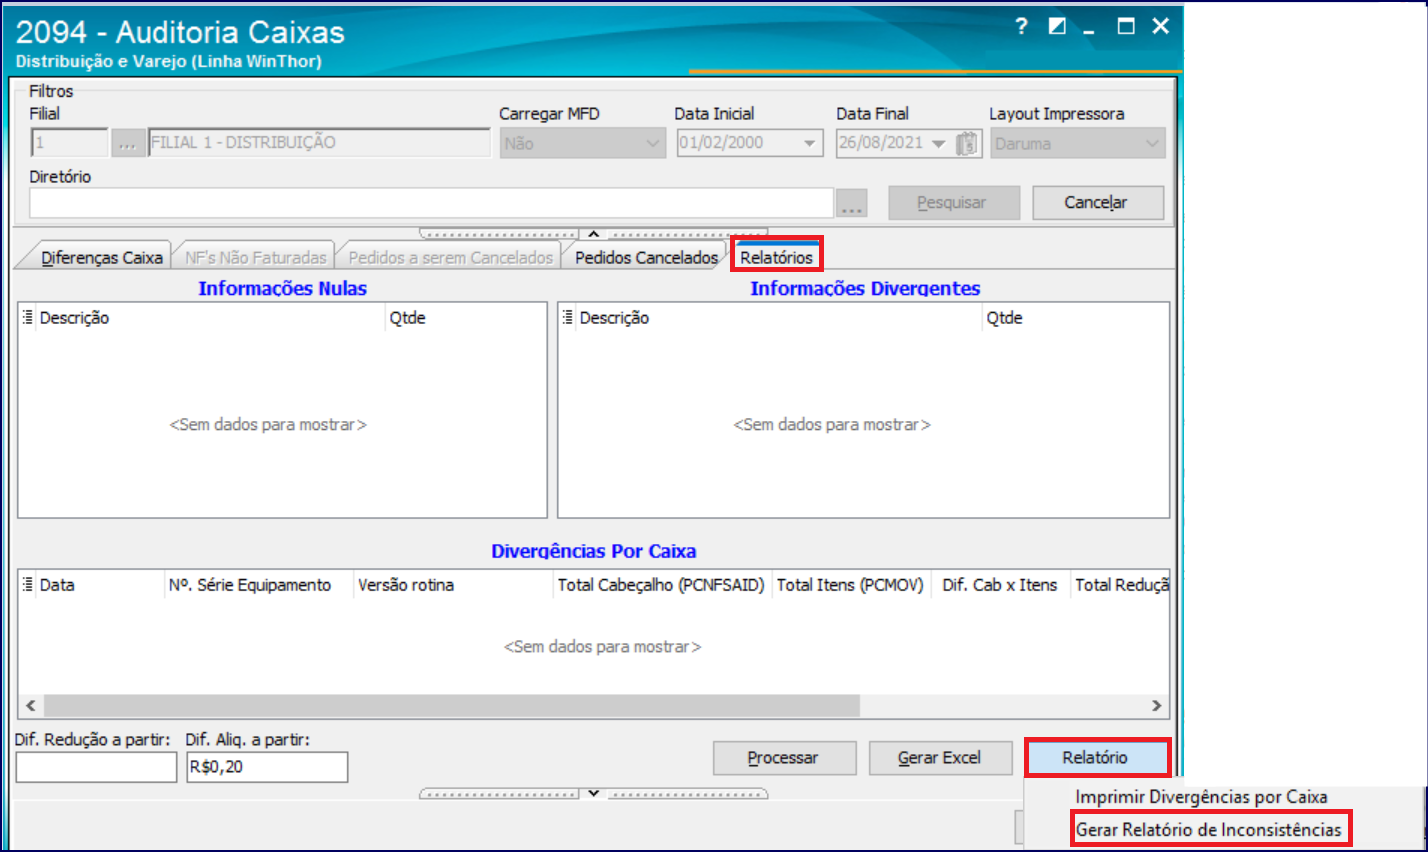
Task: Click the Diretório browse ellipsis button
Action: click(852, 203)
